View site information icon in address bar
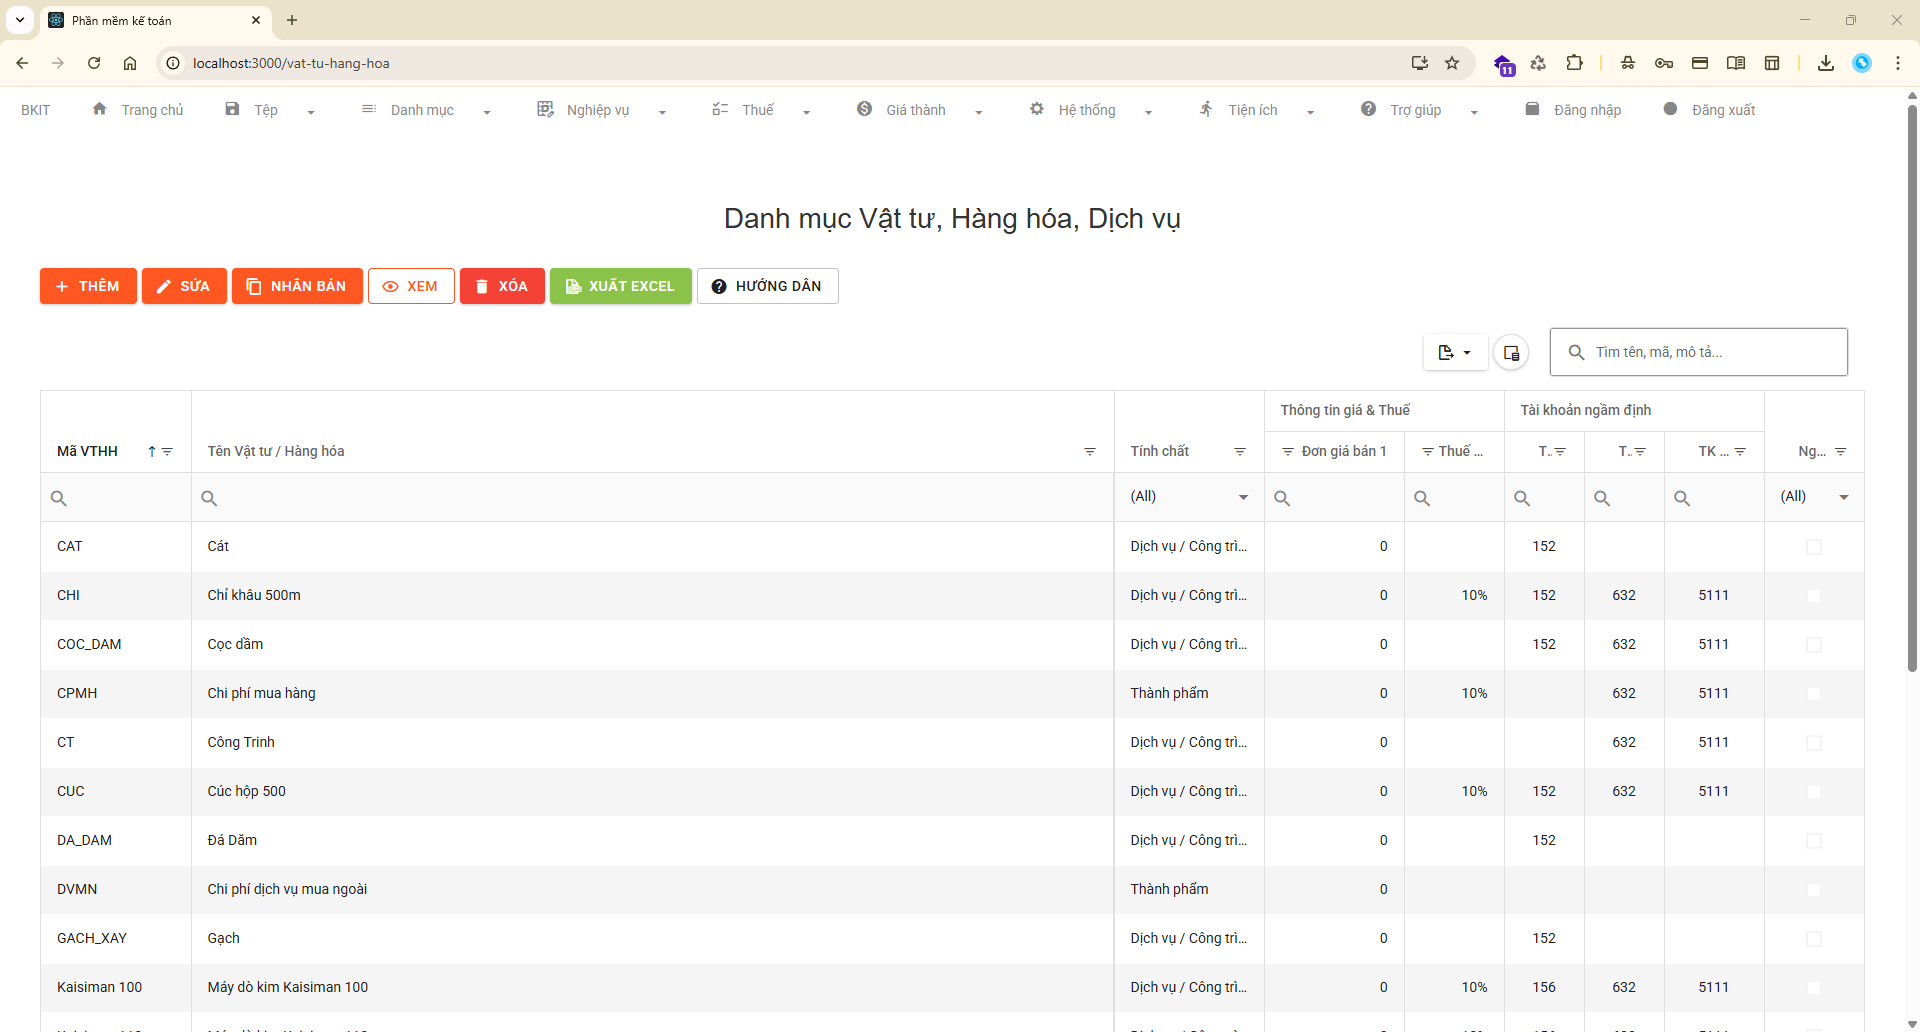1920x1032 pixels. tap(173, 63)
